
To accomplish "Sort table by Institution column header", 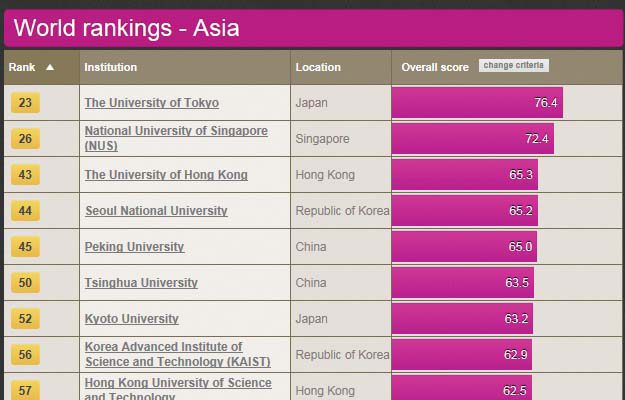I will coord(111,67).
